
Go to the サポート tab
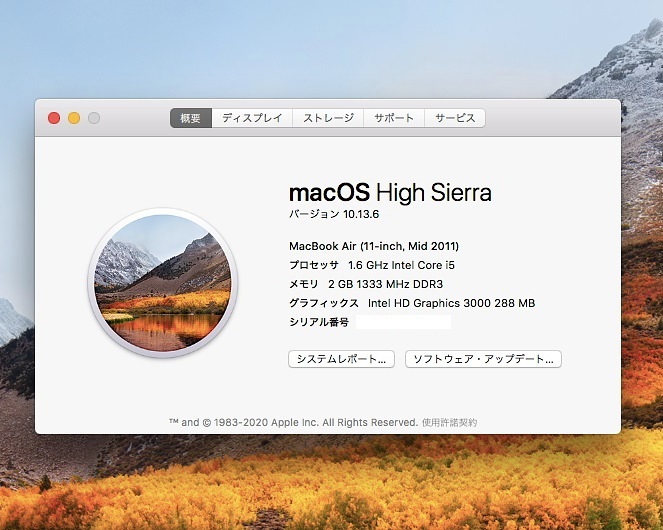[394, 118]
